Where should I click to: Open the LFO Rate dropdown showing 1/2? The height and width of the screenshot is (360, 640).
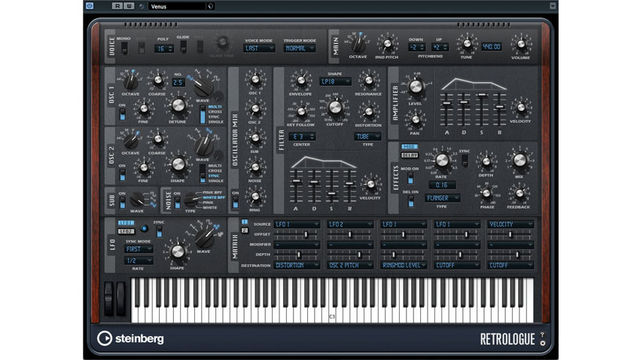pyautogui.click(x=138, y=260)
